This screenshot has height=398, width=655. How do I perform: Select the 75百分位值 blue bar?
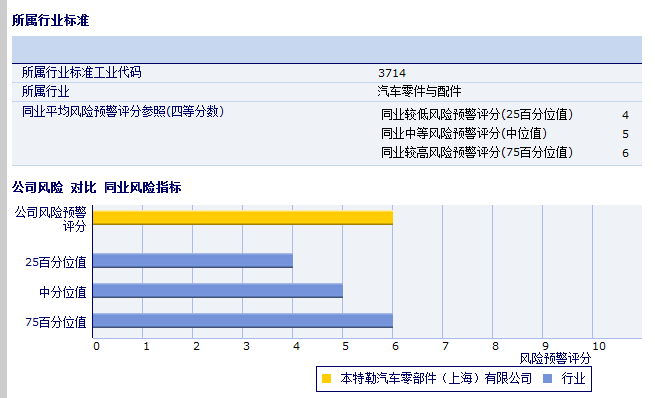tap(243, 320)
